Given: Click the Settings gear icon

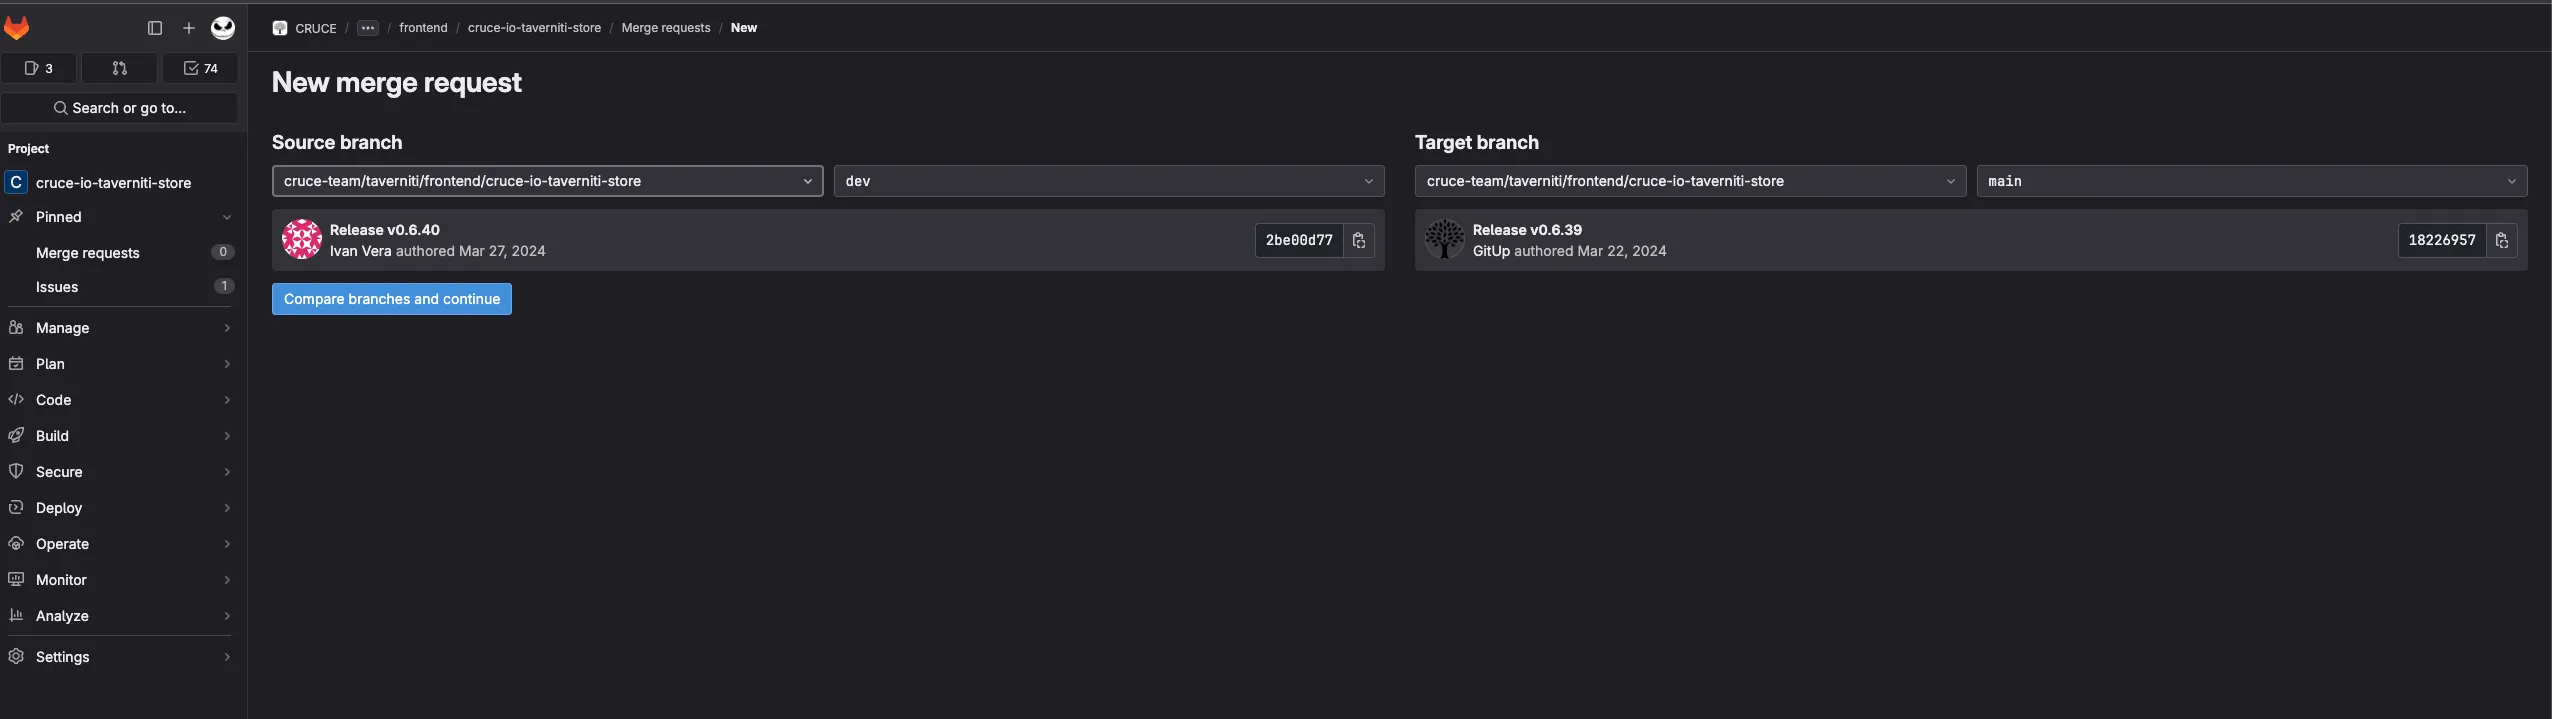Looking at the screenshot, I should point(16,656).
